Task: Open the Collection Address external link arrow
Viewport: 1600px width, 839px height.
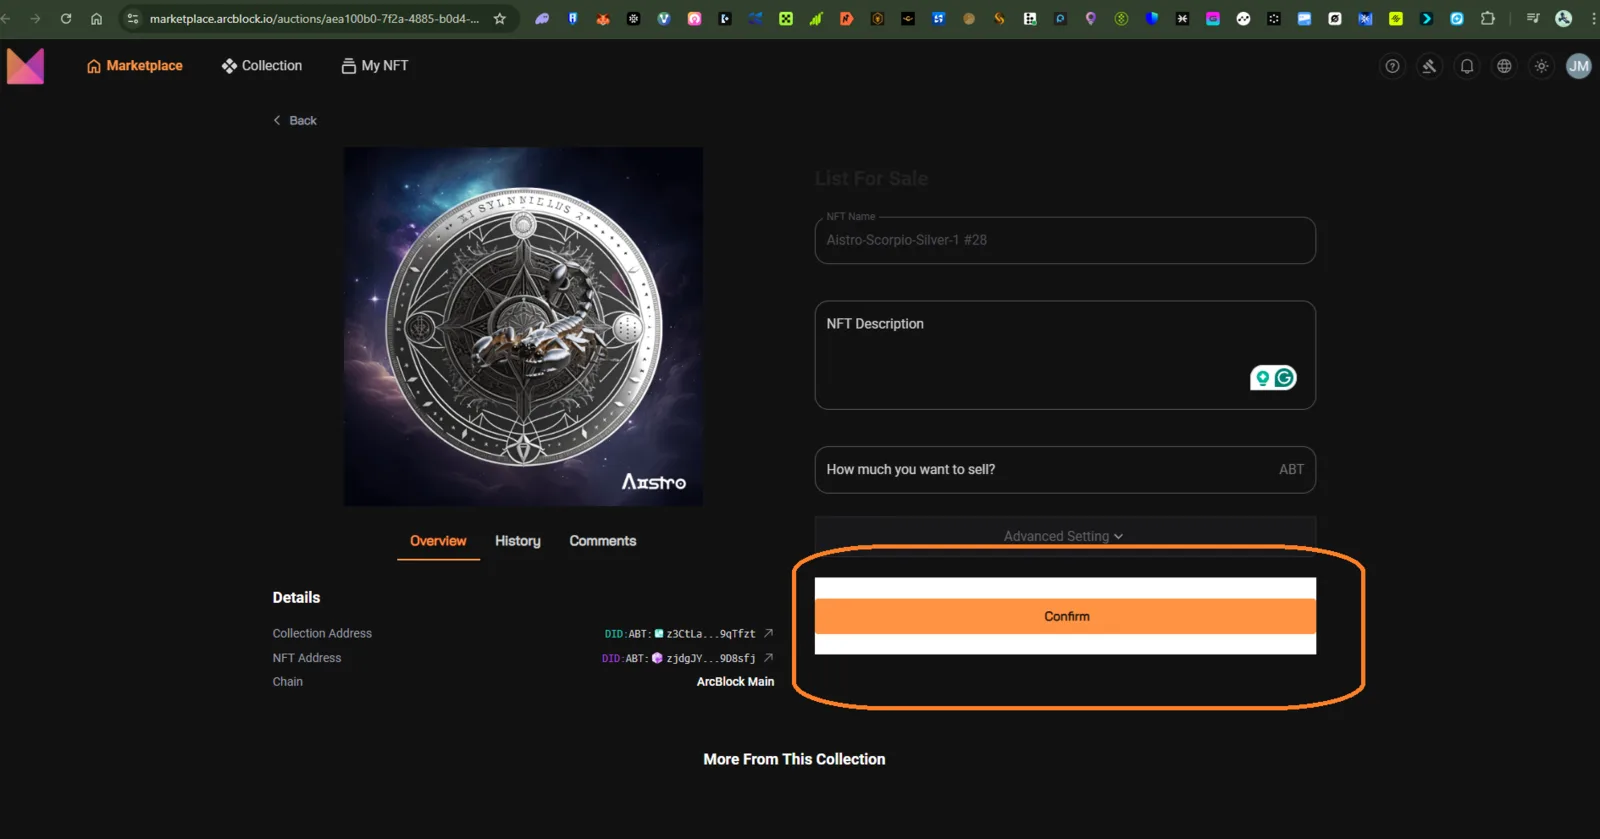Action: [x=768, y=633]
